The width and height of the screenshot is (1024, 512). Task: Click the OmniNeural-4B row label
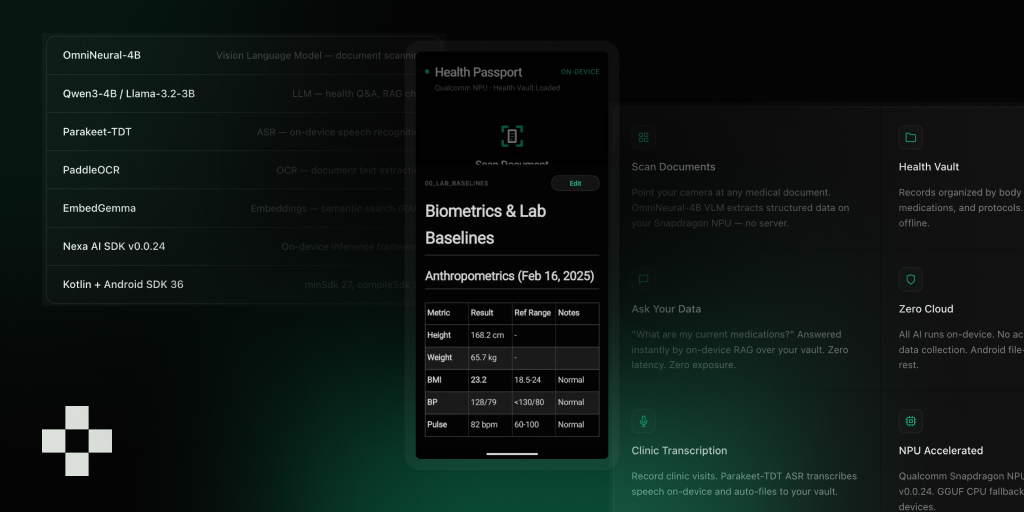point(101,56)
